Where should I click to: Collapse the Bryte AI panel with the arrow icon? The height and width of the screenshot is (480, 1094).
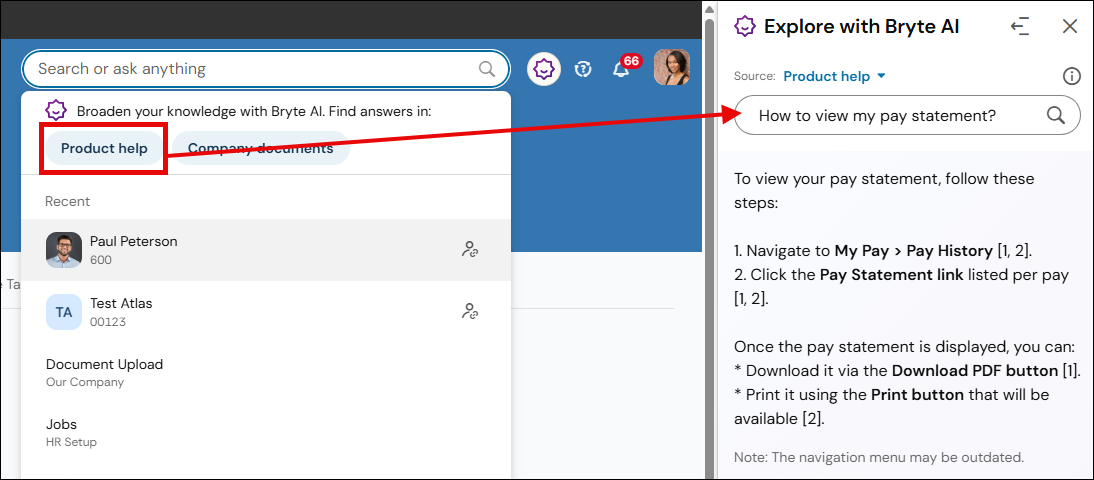[1020, 27]
